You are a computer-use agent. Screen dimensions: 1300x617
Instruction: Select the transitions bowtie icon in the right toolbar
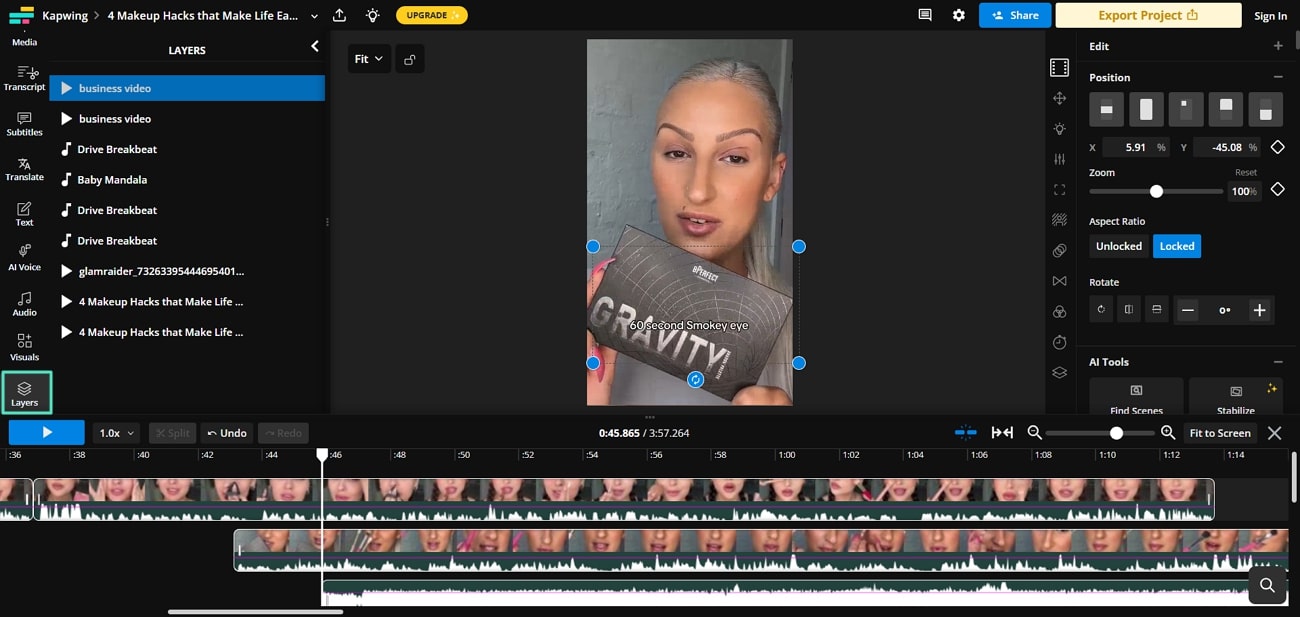1059,281
